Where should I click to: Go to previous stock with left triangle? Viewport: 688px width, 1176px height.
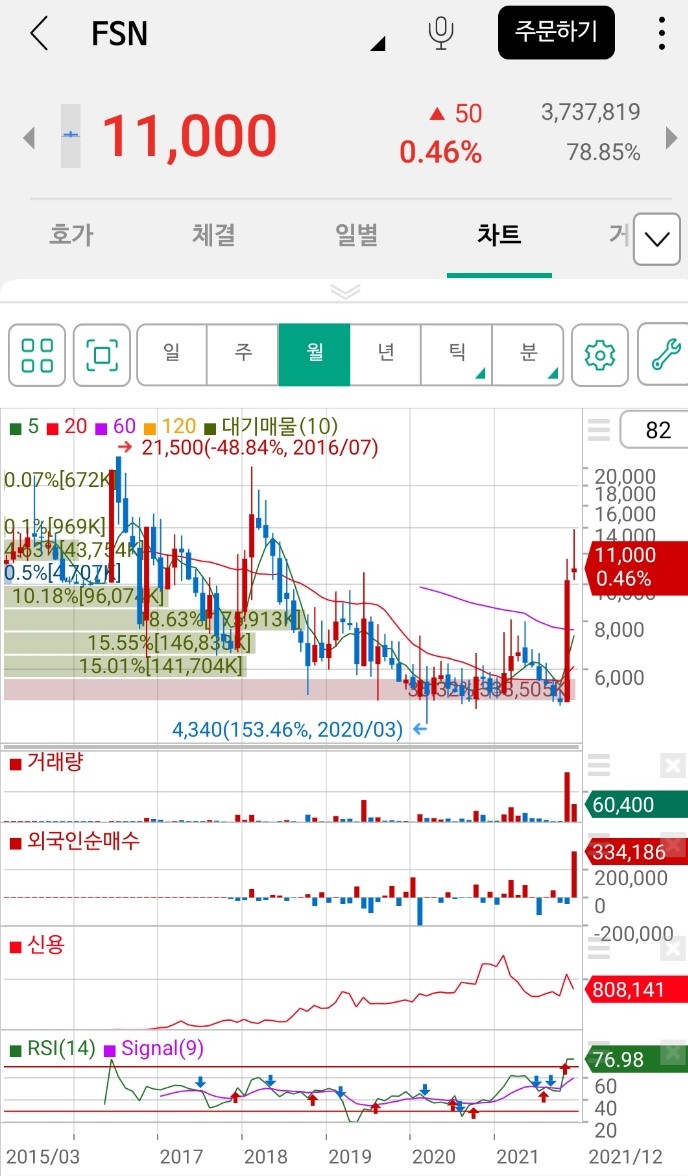click(x=29, y=137)
